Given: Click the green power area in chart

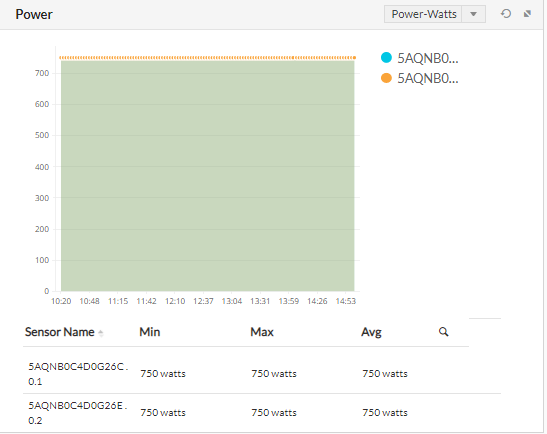Looking at the screenshot, I should tap(208, 176).
